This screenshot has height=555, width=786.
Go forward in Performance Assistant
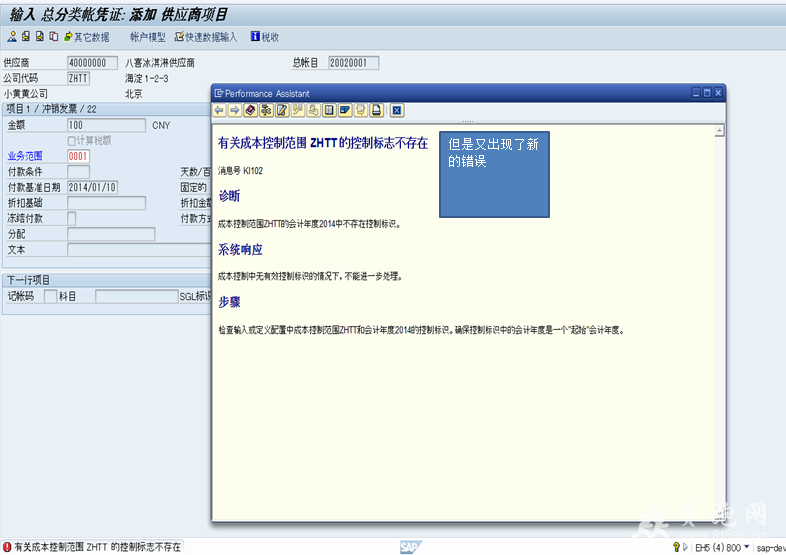(235, 110)
